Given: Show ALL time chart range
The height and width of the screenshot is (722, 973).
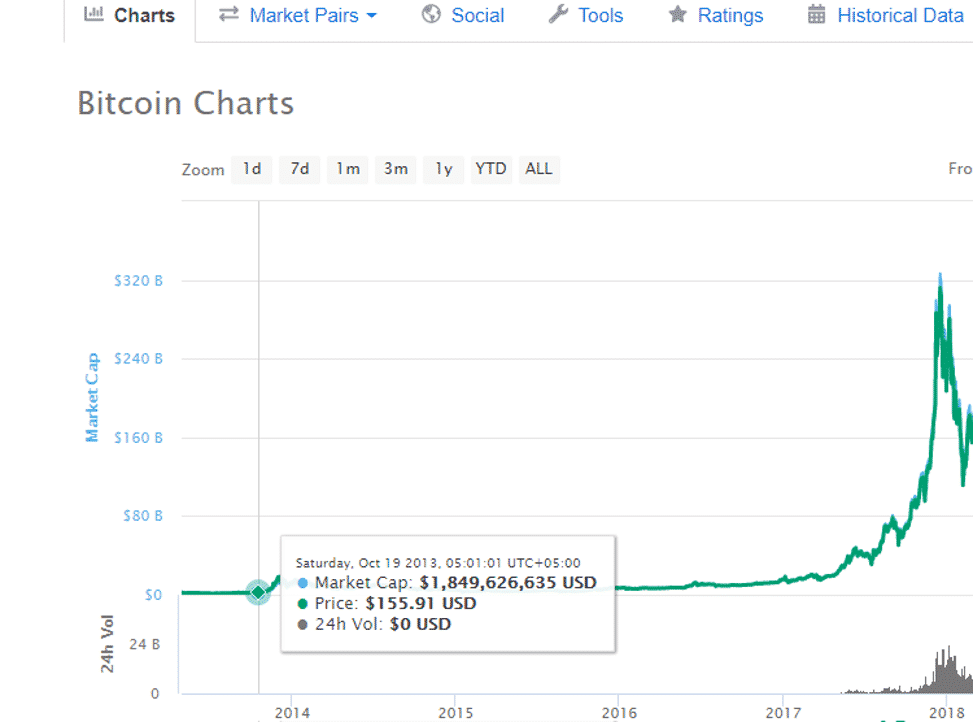Looking at the screenshot, I should [x=539, y=169].
